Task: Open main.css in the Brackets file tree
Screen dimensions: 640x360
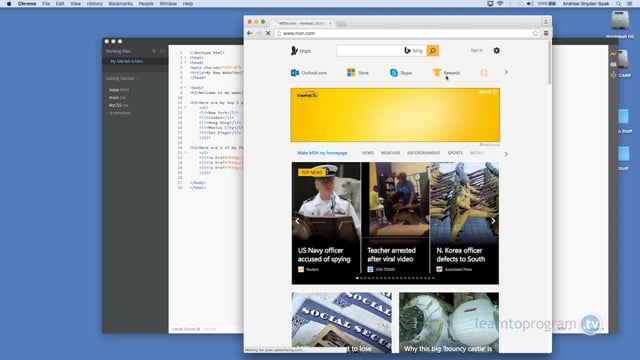Action: pos(117,98)
